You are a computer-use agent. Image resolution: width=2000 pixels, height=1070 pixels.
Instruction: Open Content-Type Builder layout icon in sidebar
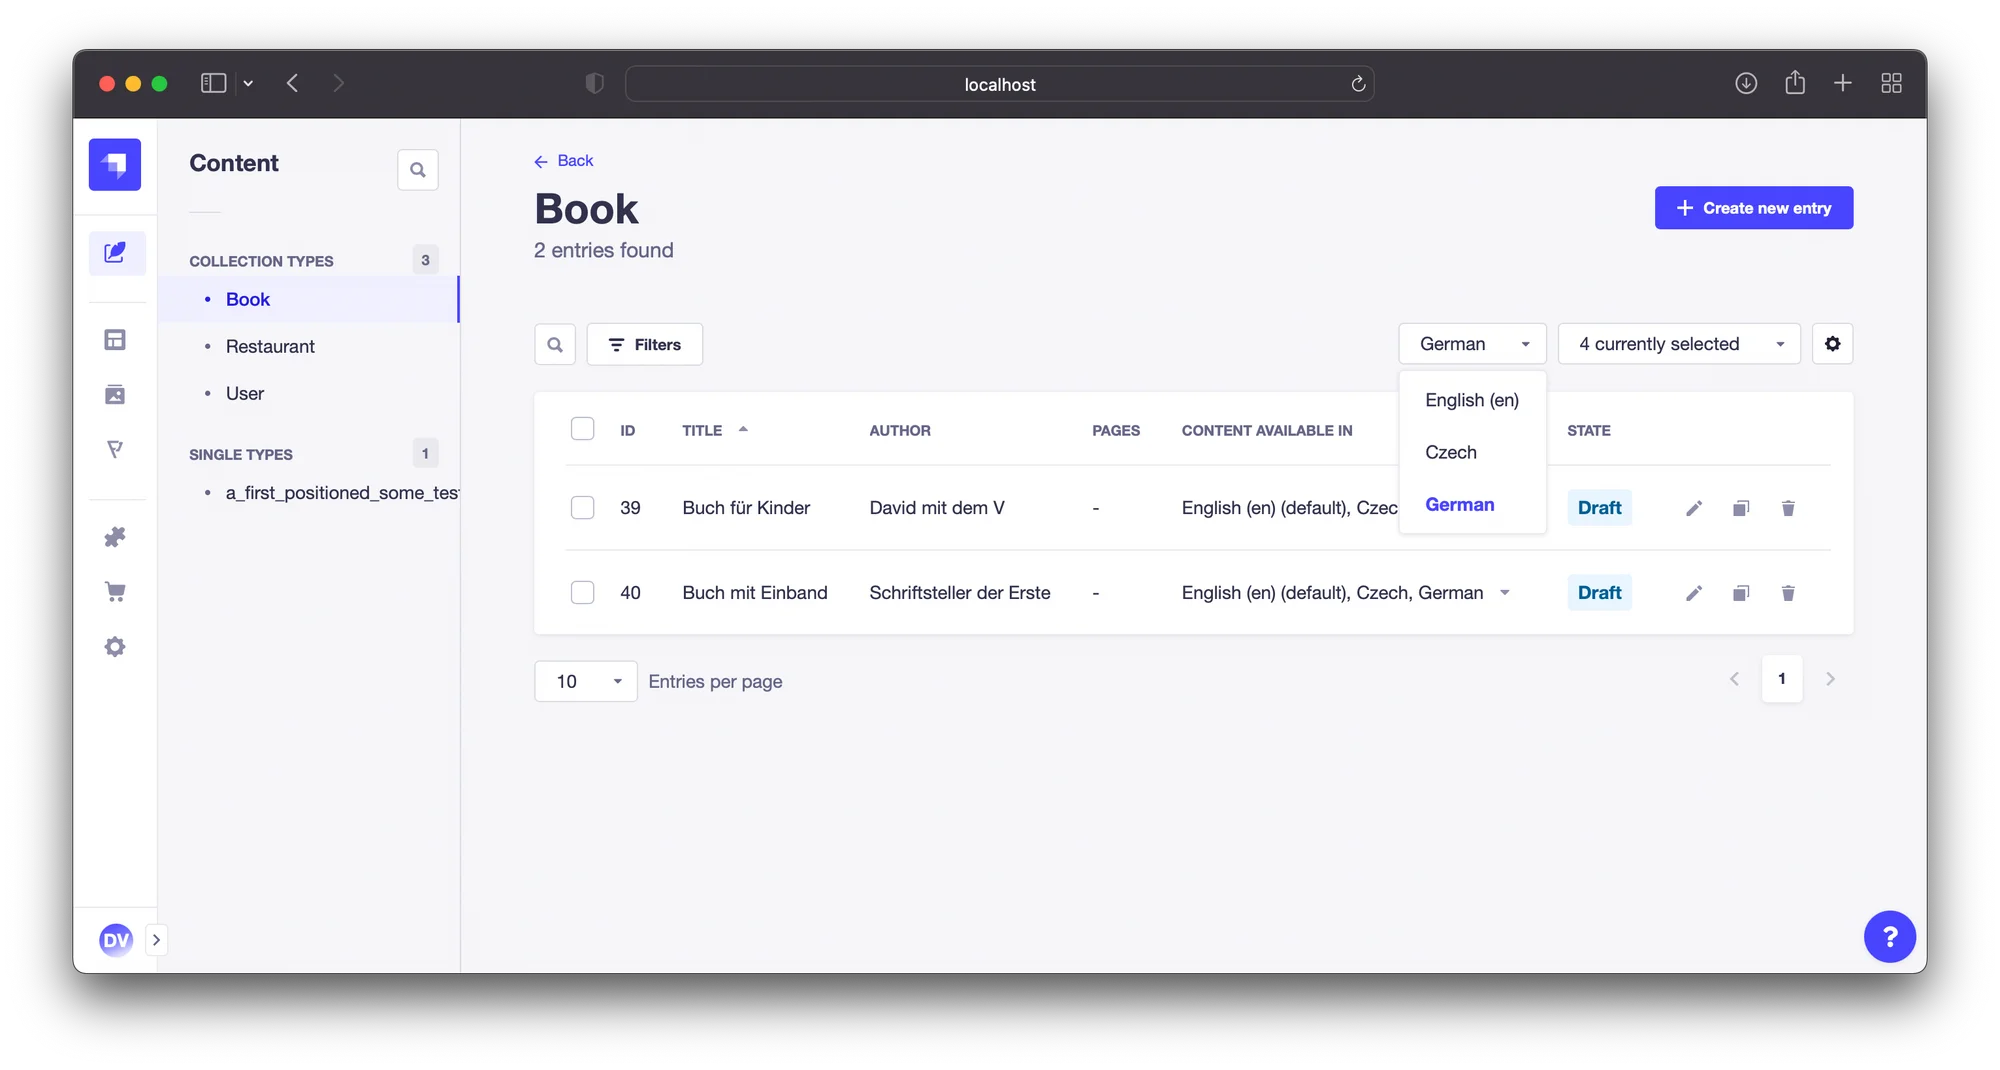click(116, 340)
